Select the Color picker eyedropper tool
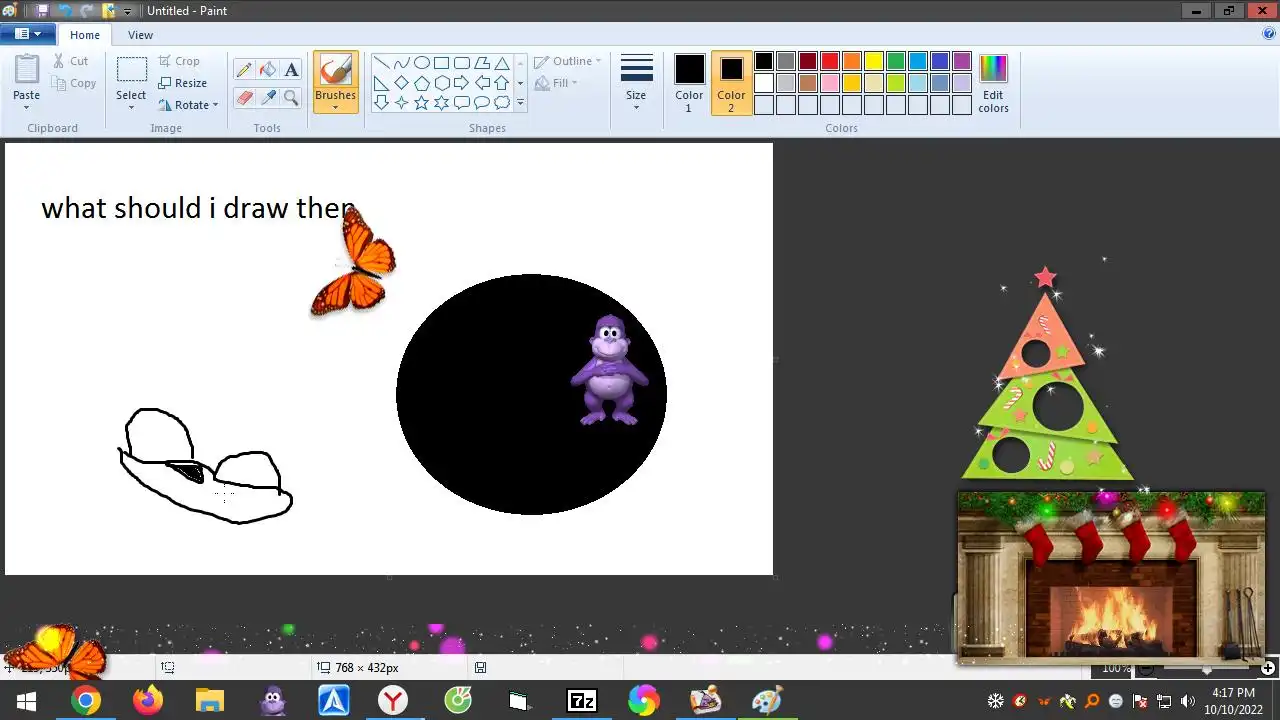This screenshot has width=1280, height=720. click(267, 97)
